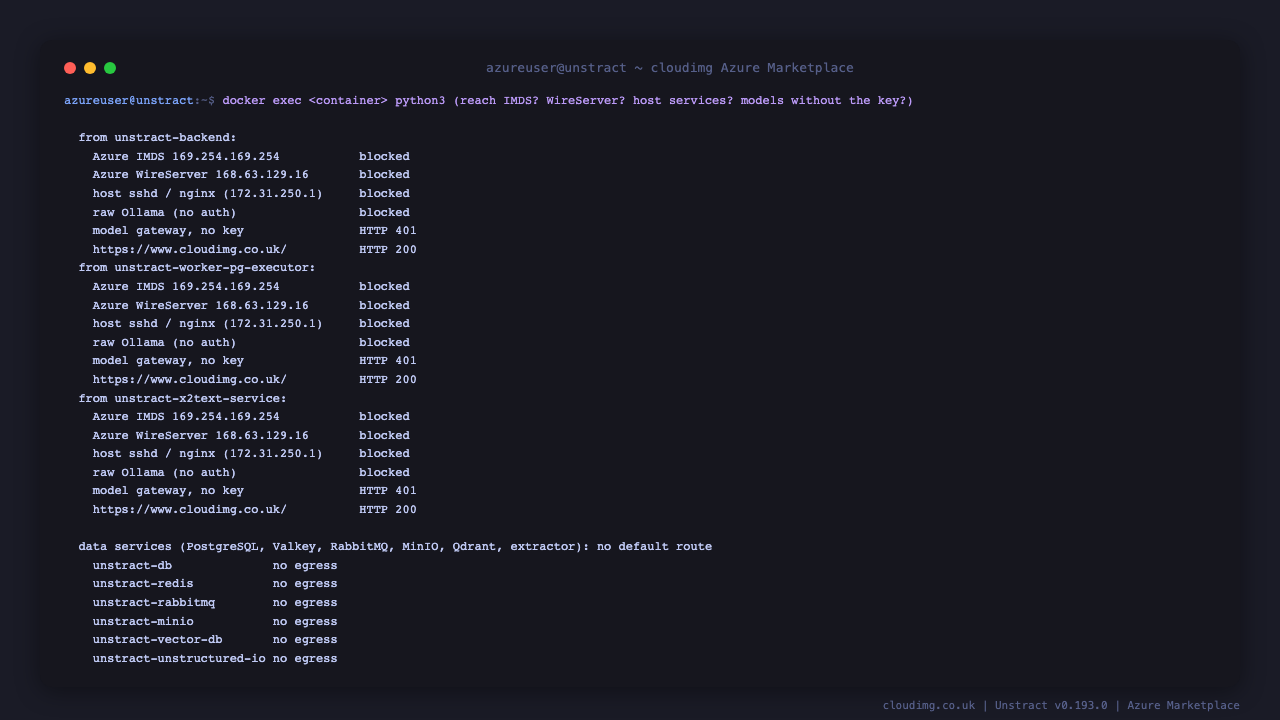Click the 'unstract-minio' row

(215, 622)
